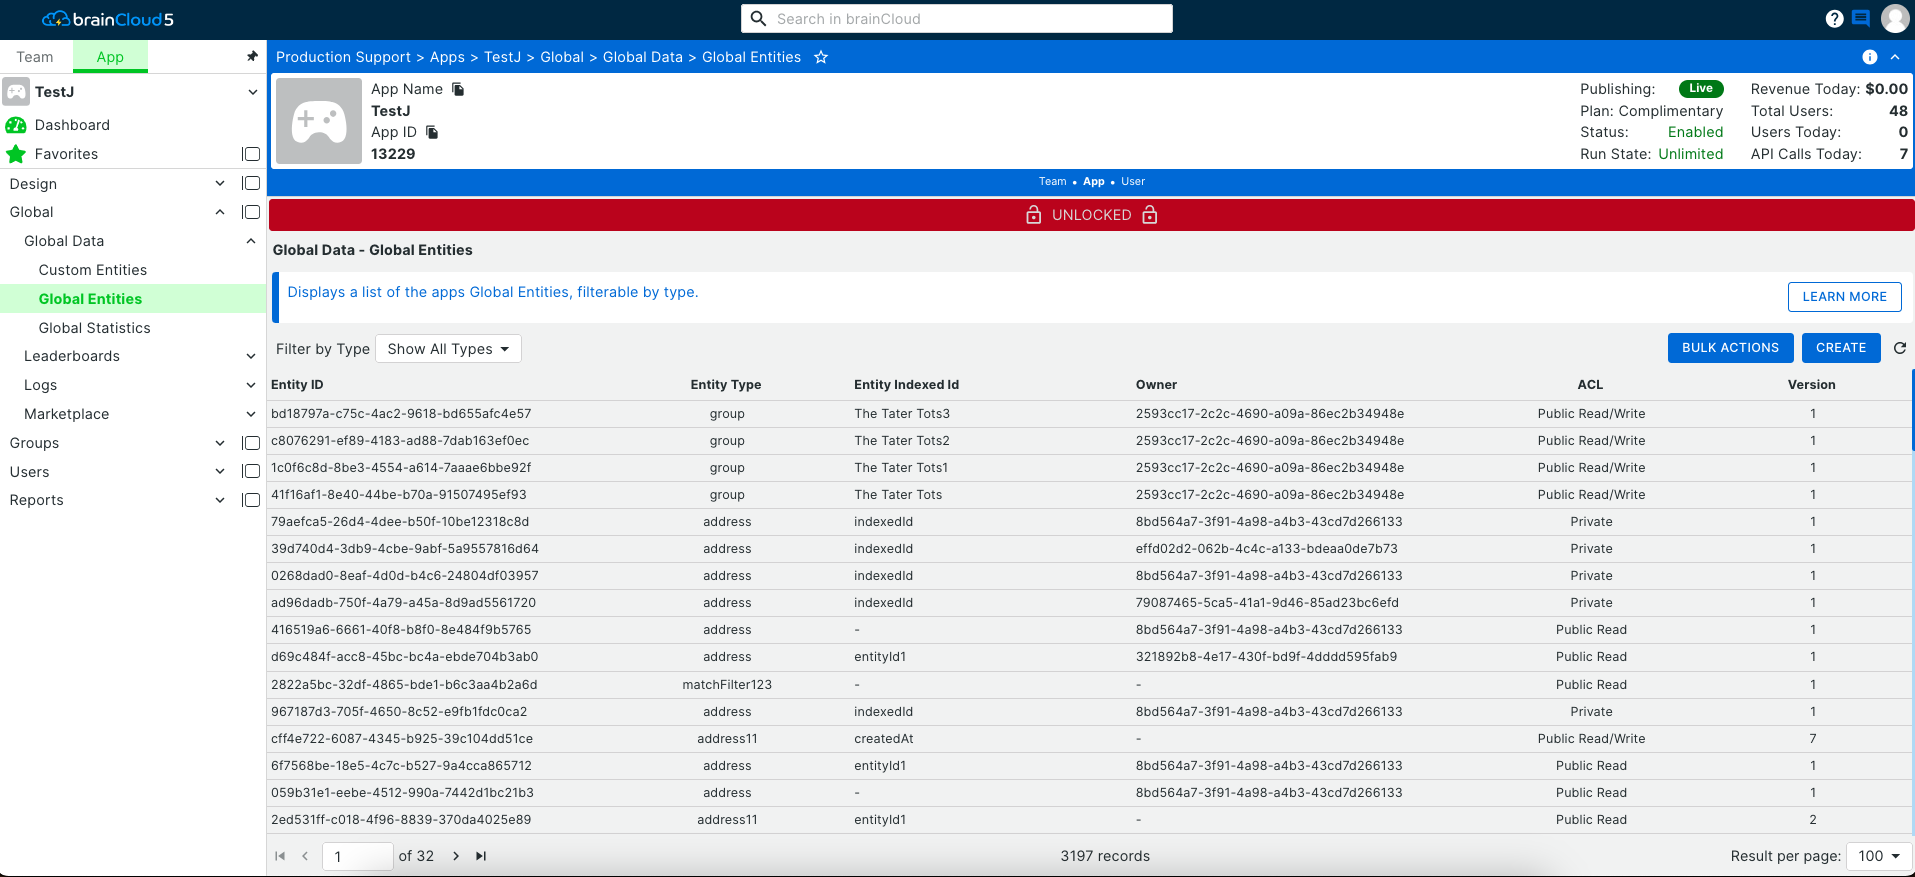Click the Dashboard gauge icon

click(x=16, y=125)
